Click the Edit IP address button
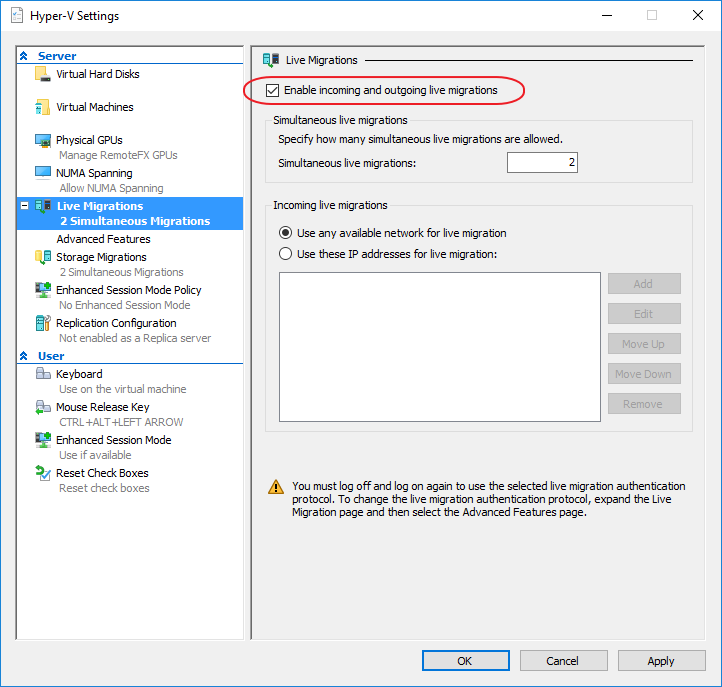Screen dimensions: 722x687 click(644, 314)
